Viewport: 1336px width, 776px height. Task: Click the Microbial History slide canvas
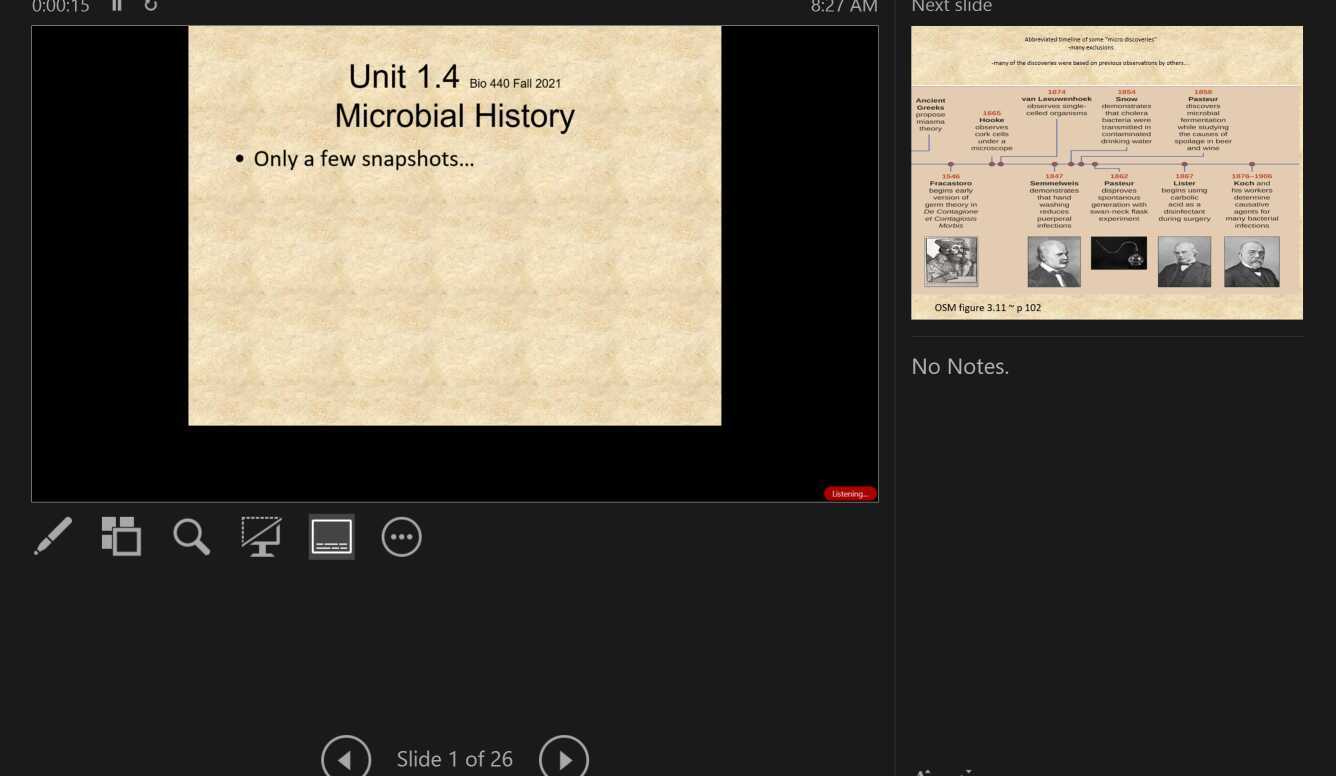click(455, 225)
